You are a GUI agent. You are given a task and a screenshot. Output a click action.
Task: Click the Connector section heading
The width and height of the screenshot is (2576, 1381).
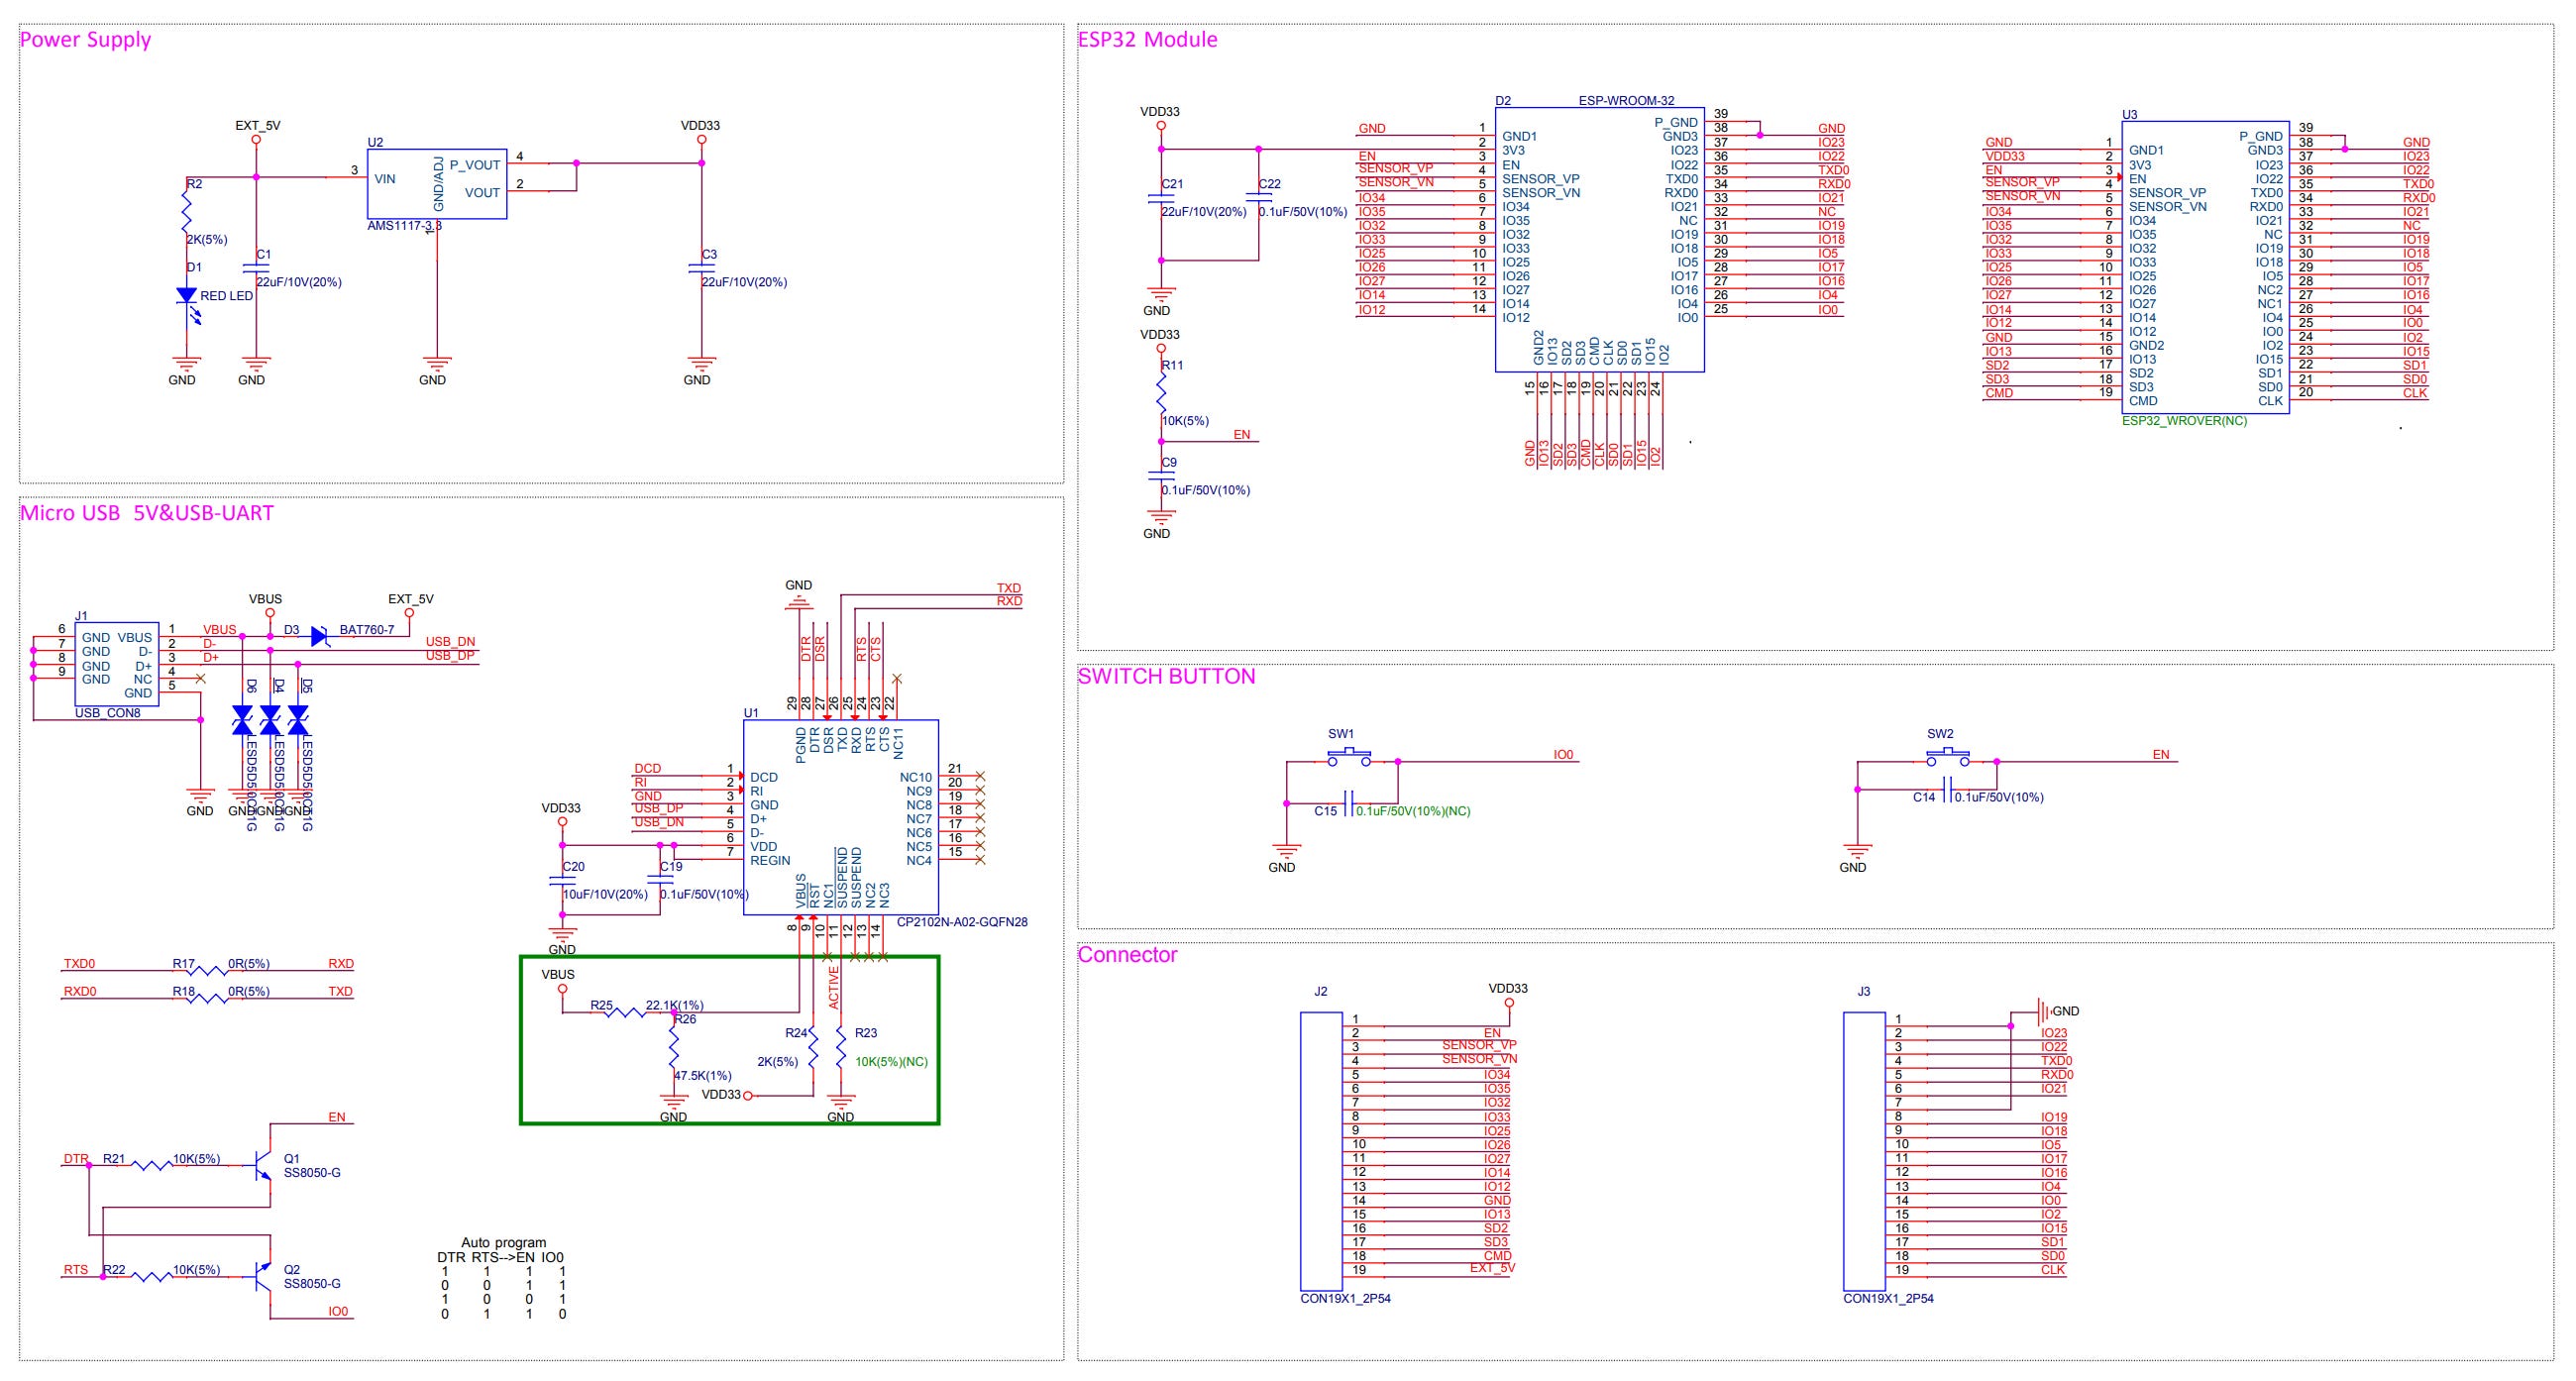pyautogui.click(x=1127, y=954)
